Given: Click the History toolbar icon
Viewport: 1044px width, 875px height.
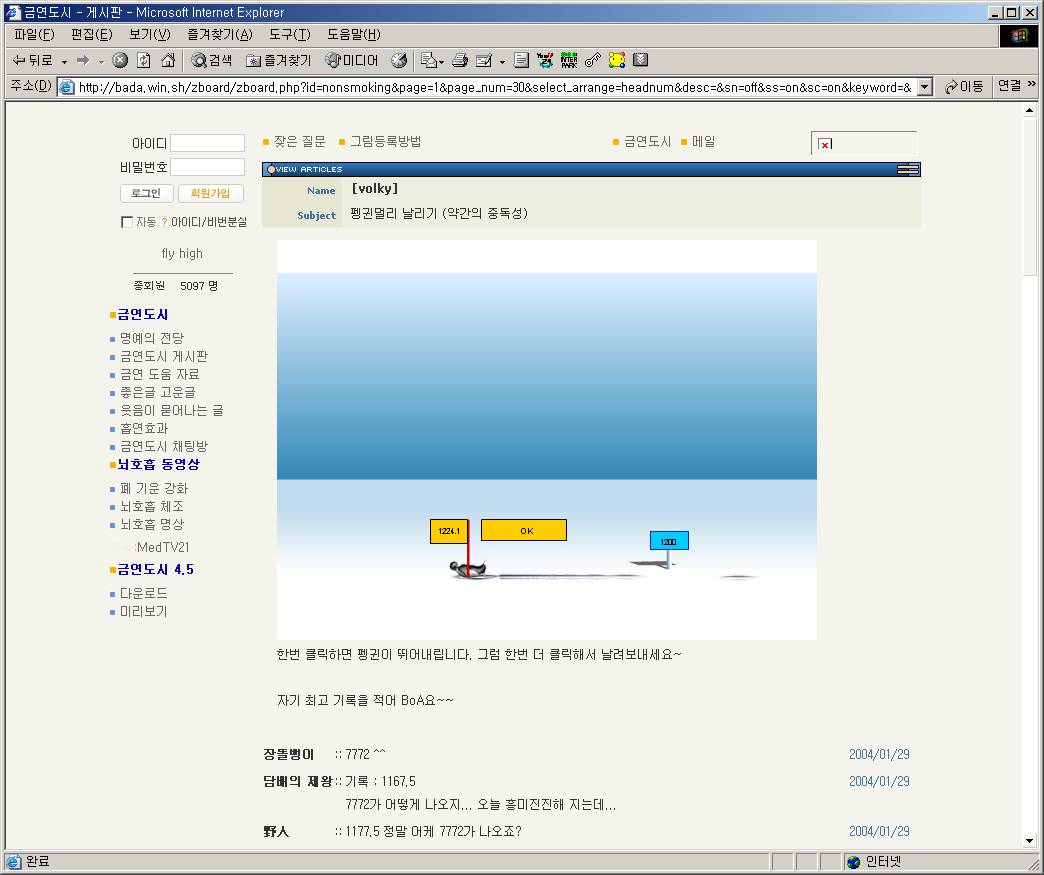Looking at the screenshot, I should click(399, 60).
